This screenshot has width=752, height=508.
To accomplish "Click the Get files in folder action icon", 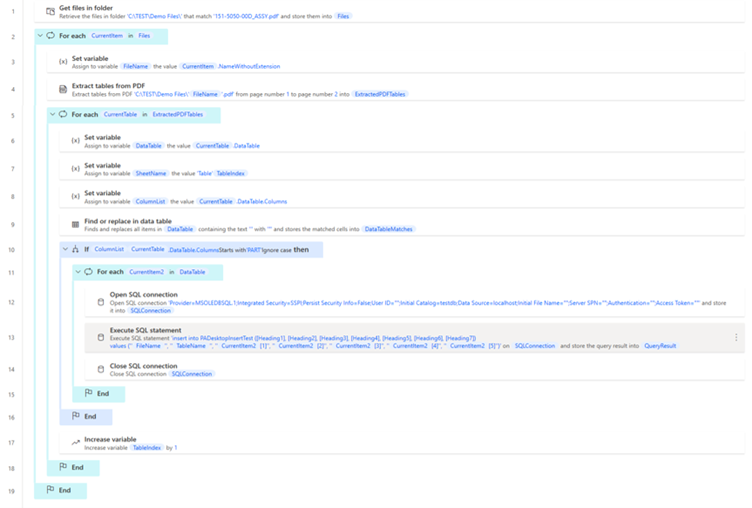I will (50, 11).
